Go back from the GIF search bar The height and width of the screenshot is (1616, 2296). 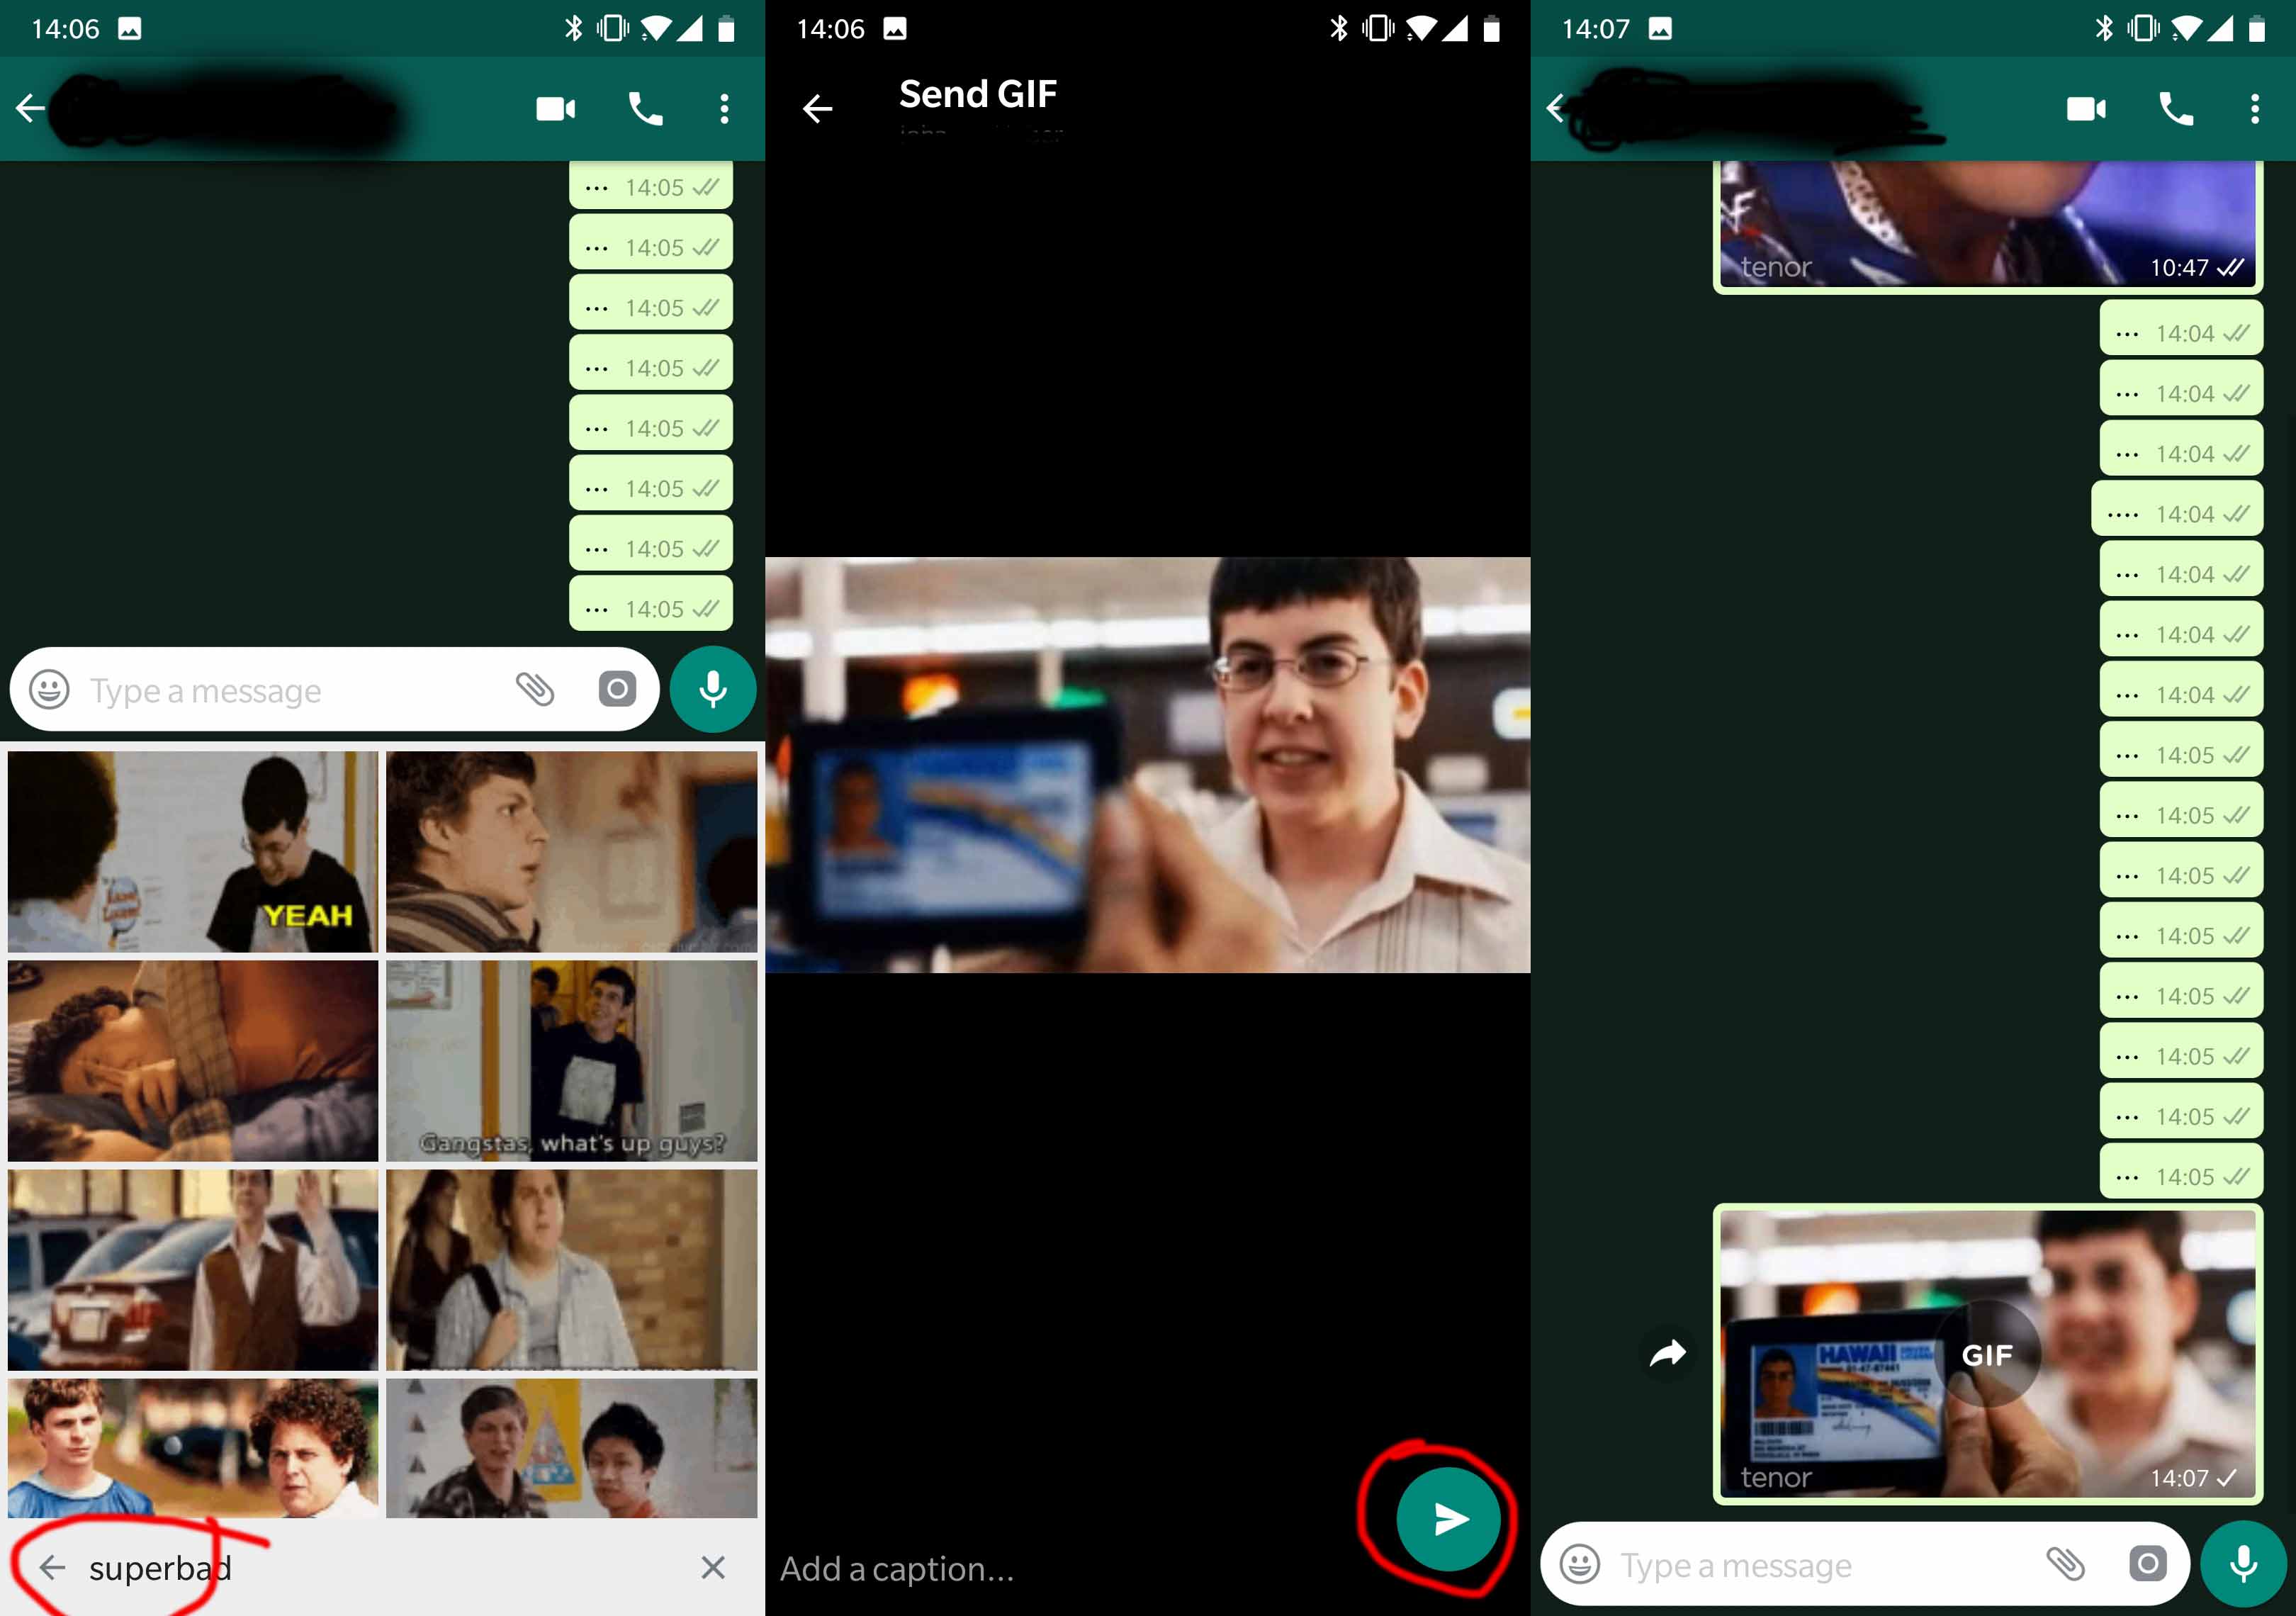(52, 1567)
